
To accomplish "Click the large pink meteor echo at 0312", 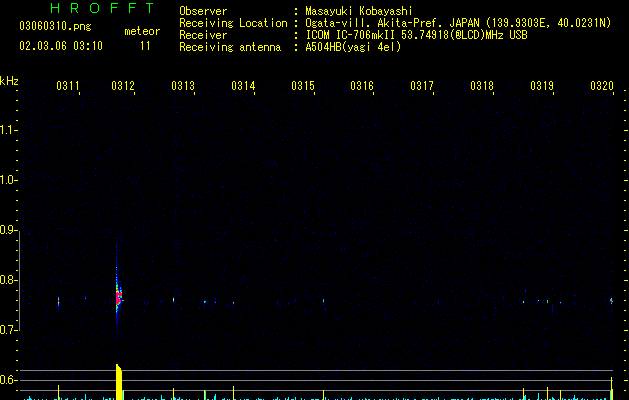I will [x=118, y=298].
